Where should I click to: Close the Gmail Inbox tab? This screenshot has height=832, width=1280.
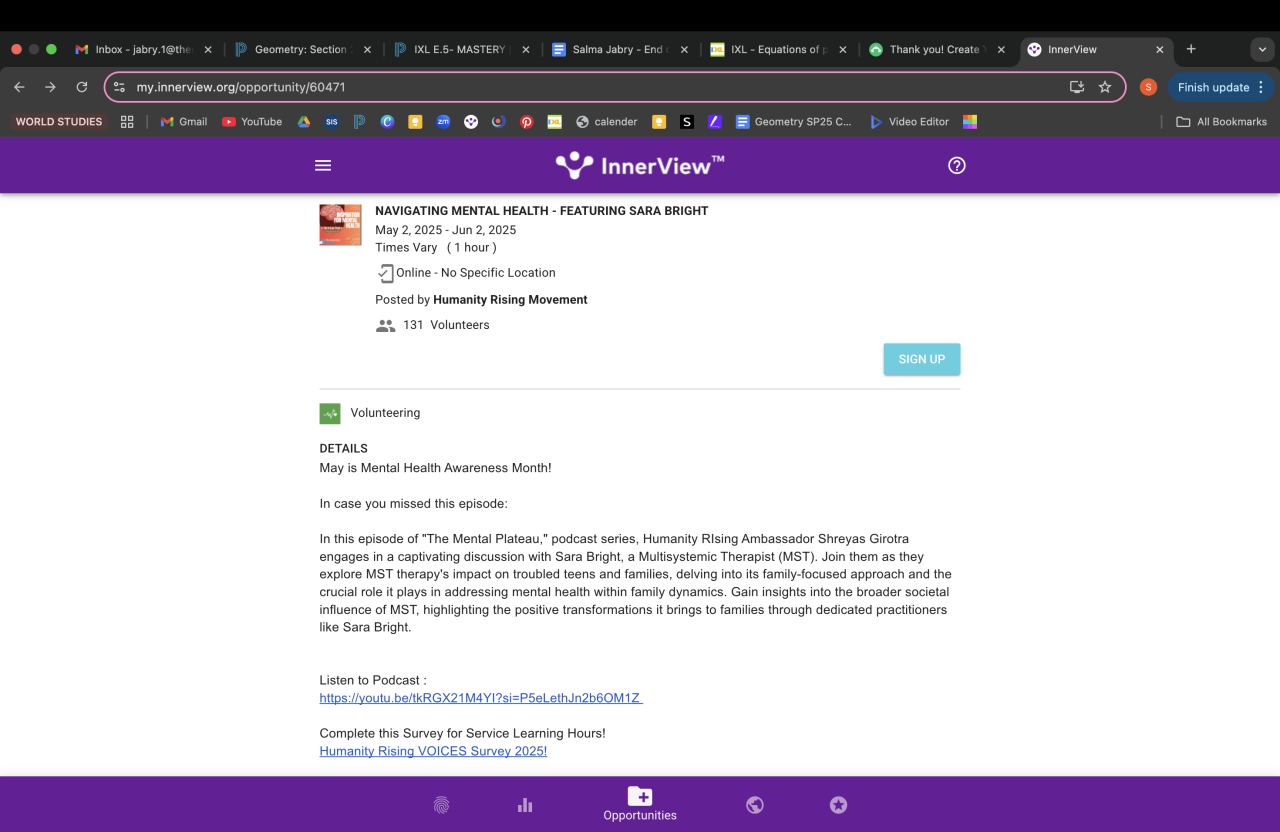tap(208, 49)
